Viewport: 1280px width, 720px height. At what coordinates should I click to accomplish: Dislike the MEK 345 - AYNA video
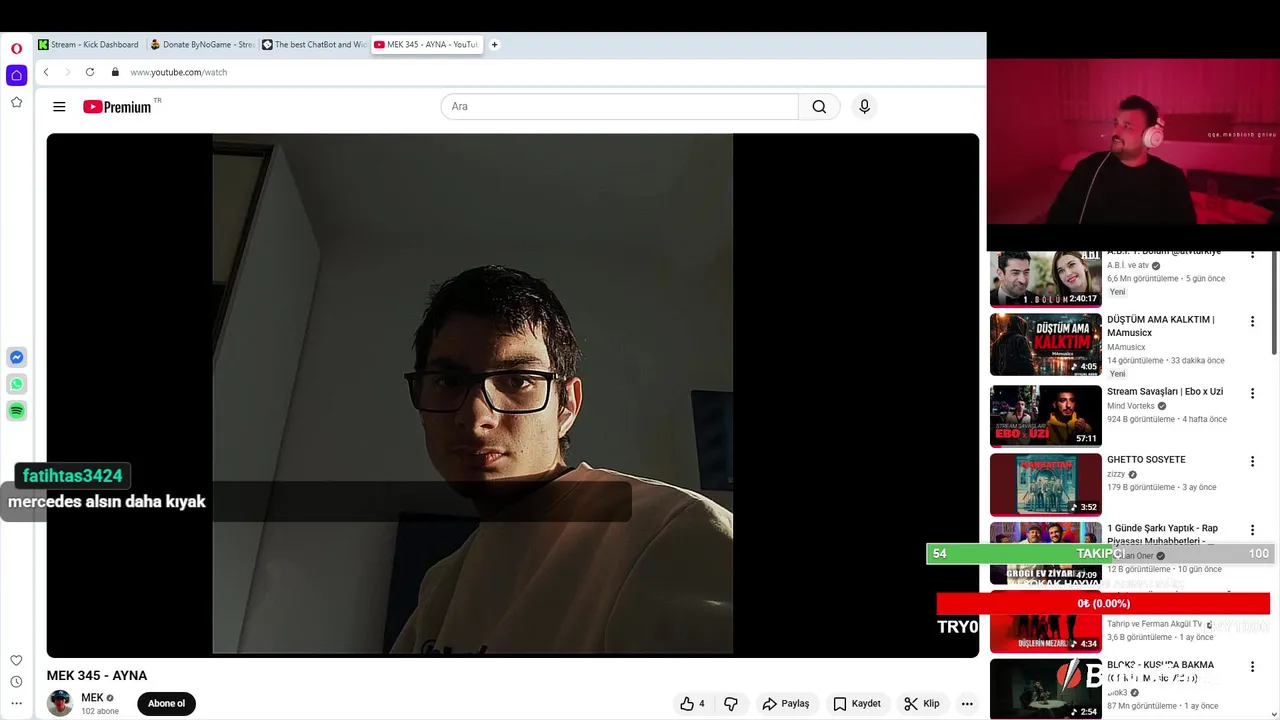[x=731, y=704]
